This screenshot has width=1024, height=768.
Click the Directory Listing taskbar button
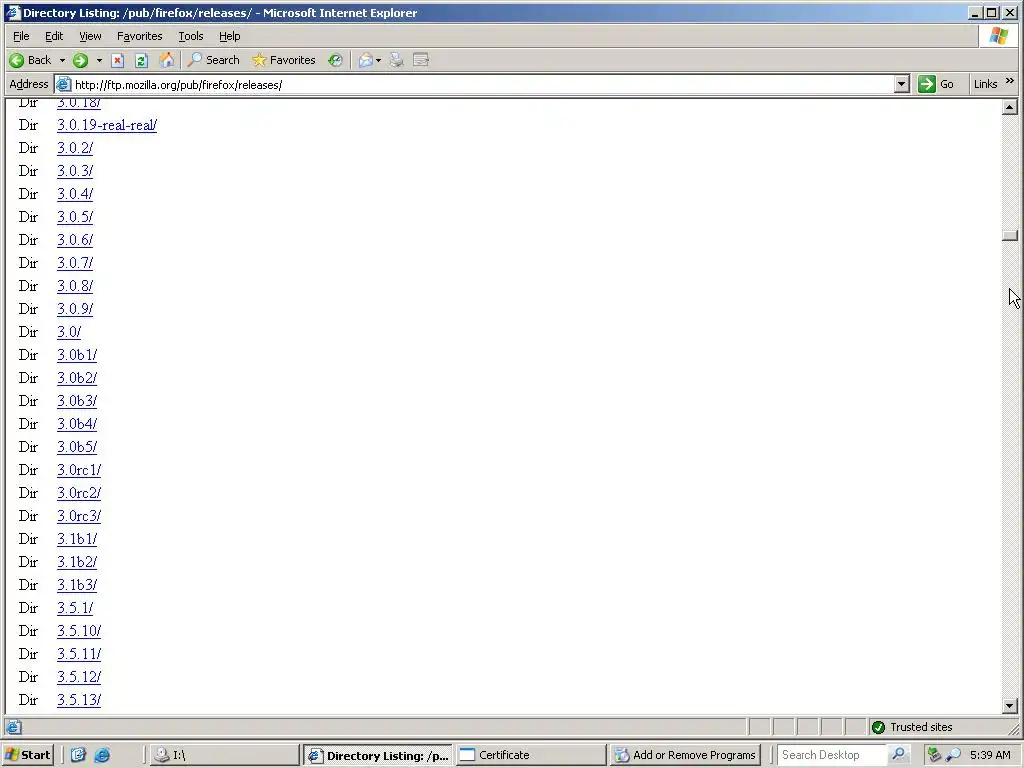click(378, 755)
